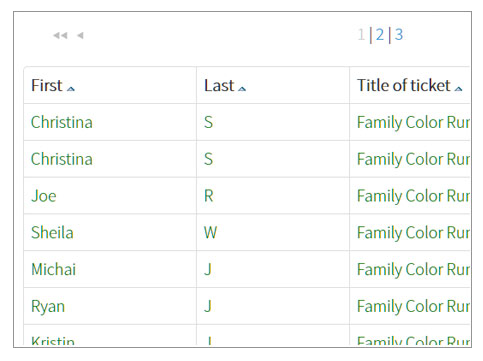The height and width of the screenshot is (361, 483).
Task: Sort by Title of ticket arrow
Action: [458, 89]
